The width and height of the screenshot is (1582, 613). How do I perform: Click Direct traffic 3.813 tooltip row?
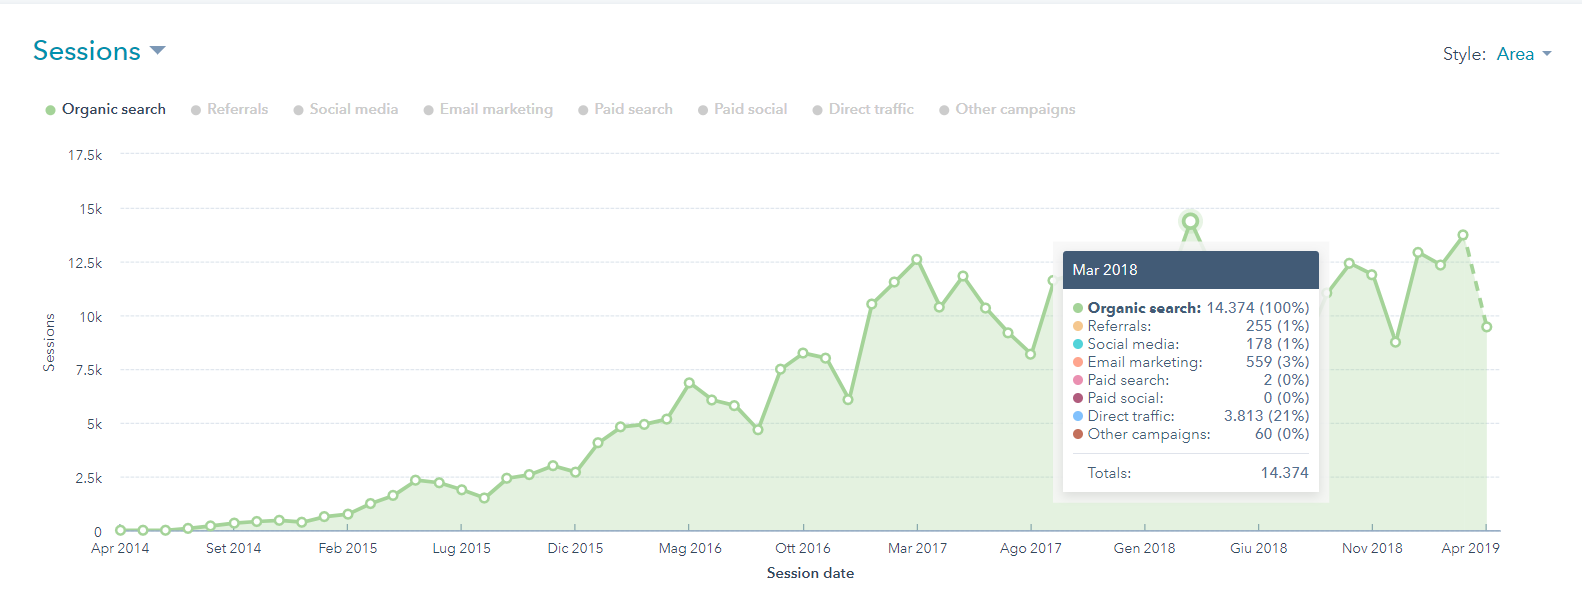pyautogui.click(x=1190, y=416)
